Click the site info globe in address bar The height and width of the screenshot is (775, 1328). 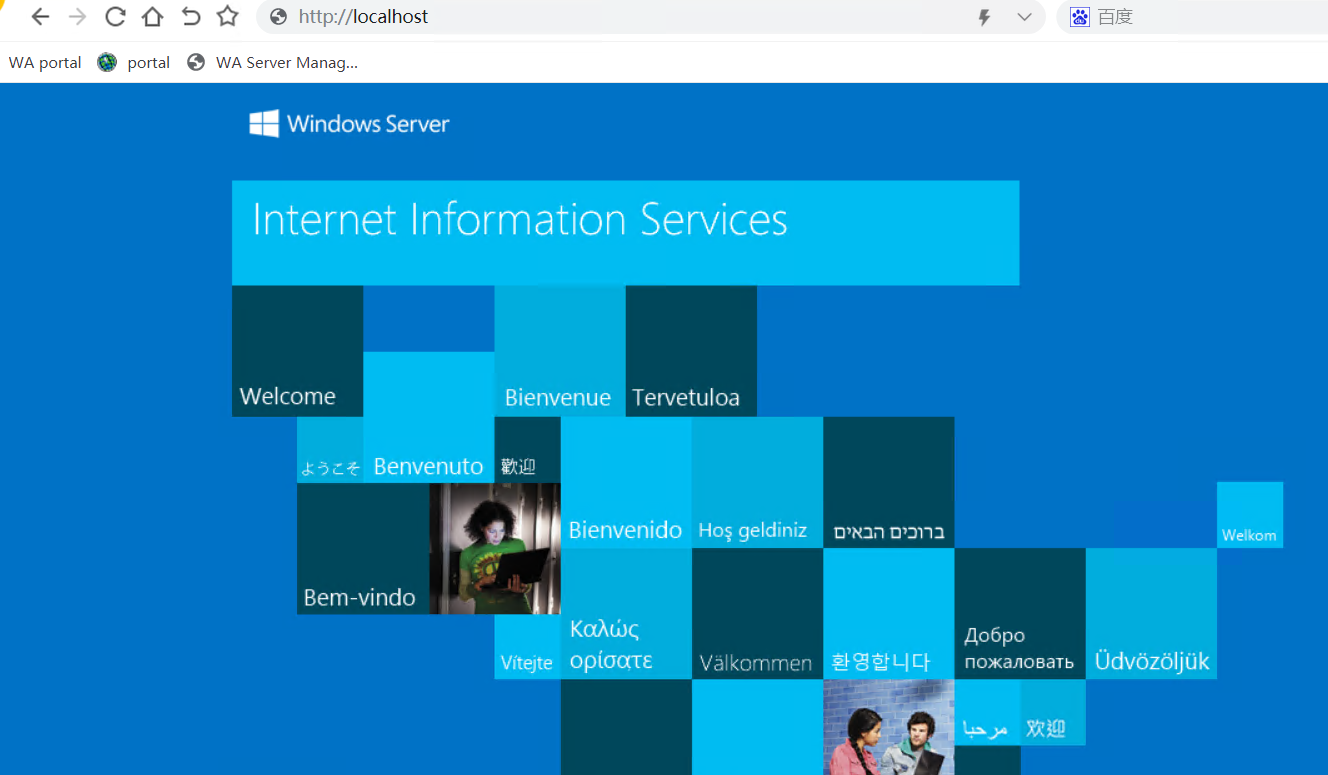(277, 16)
